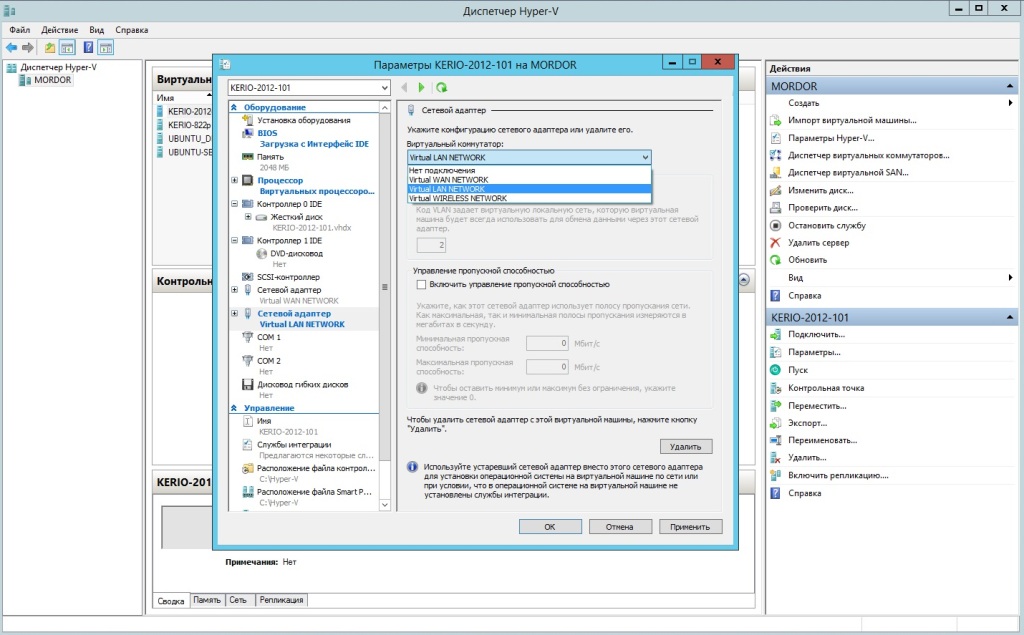Expand the Контроллер 0 IDE node
The width and height of the screenshot is (1024, 635).
coord(234,204)
